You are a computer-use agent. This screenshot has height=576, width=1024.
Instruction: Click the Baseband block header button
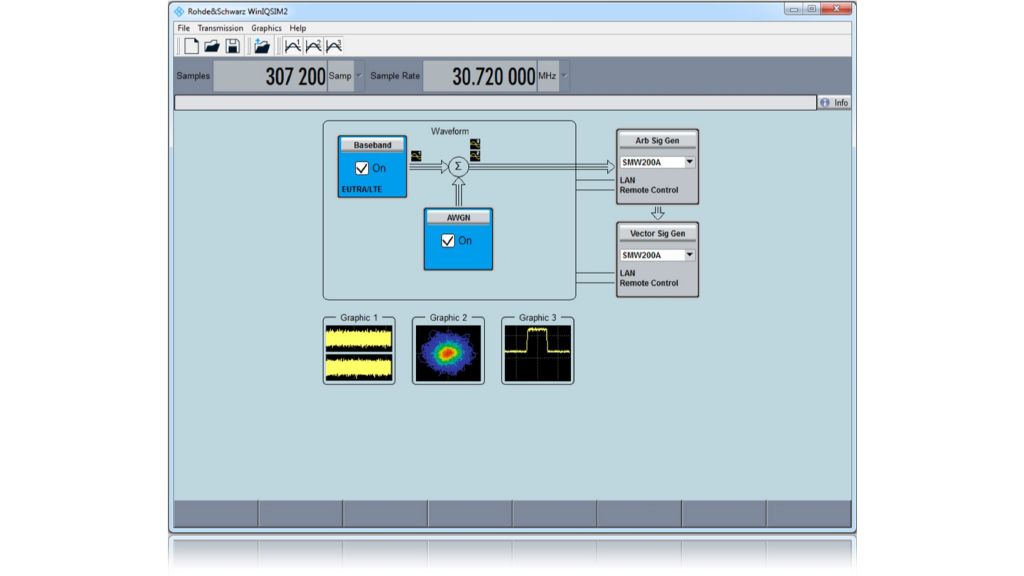coord(372,145)
